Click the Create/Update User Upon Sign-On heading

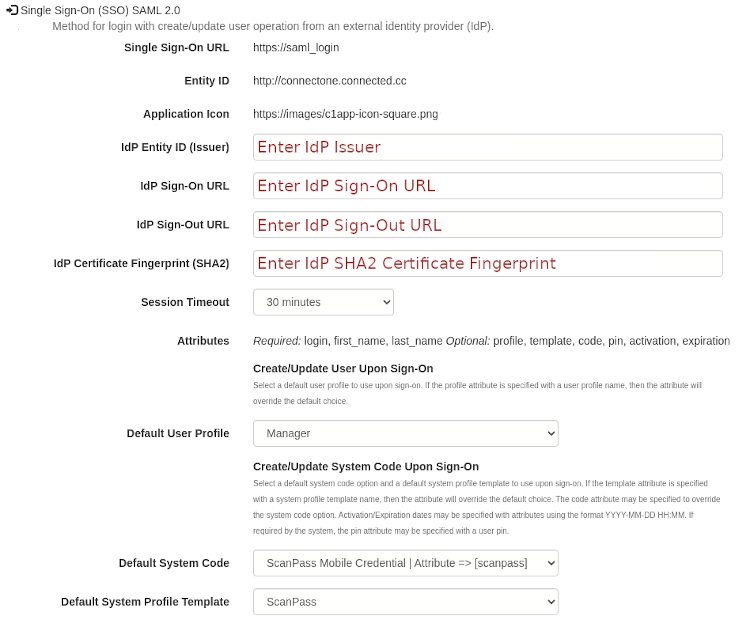click(343, 369)
